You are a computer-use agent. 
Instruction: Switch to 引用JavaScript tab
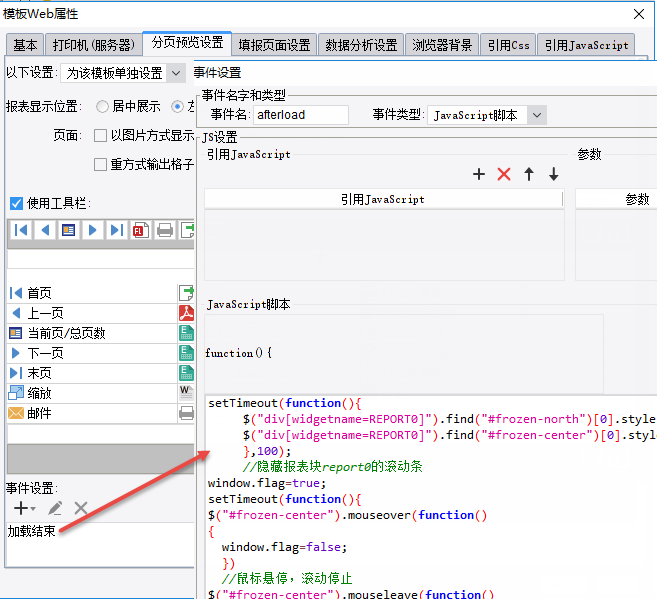586,45
